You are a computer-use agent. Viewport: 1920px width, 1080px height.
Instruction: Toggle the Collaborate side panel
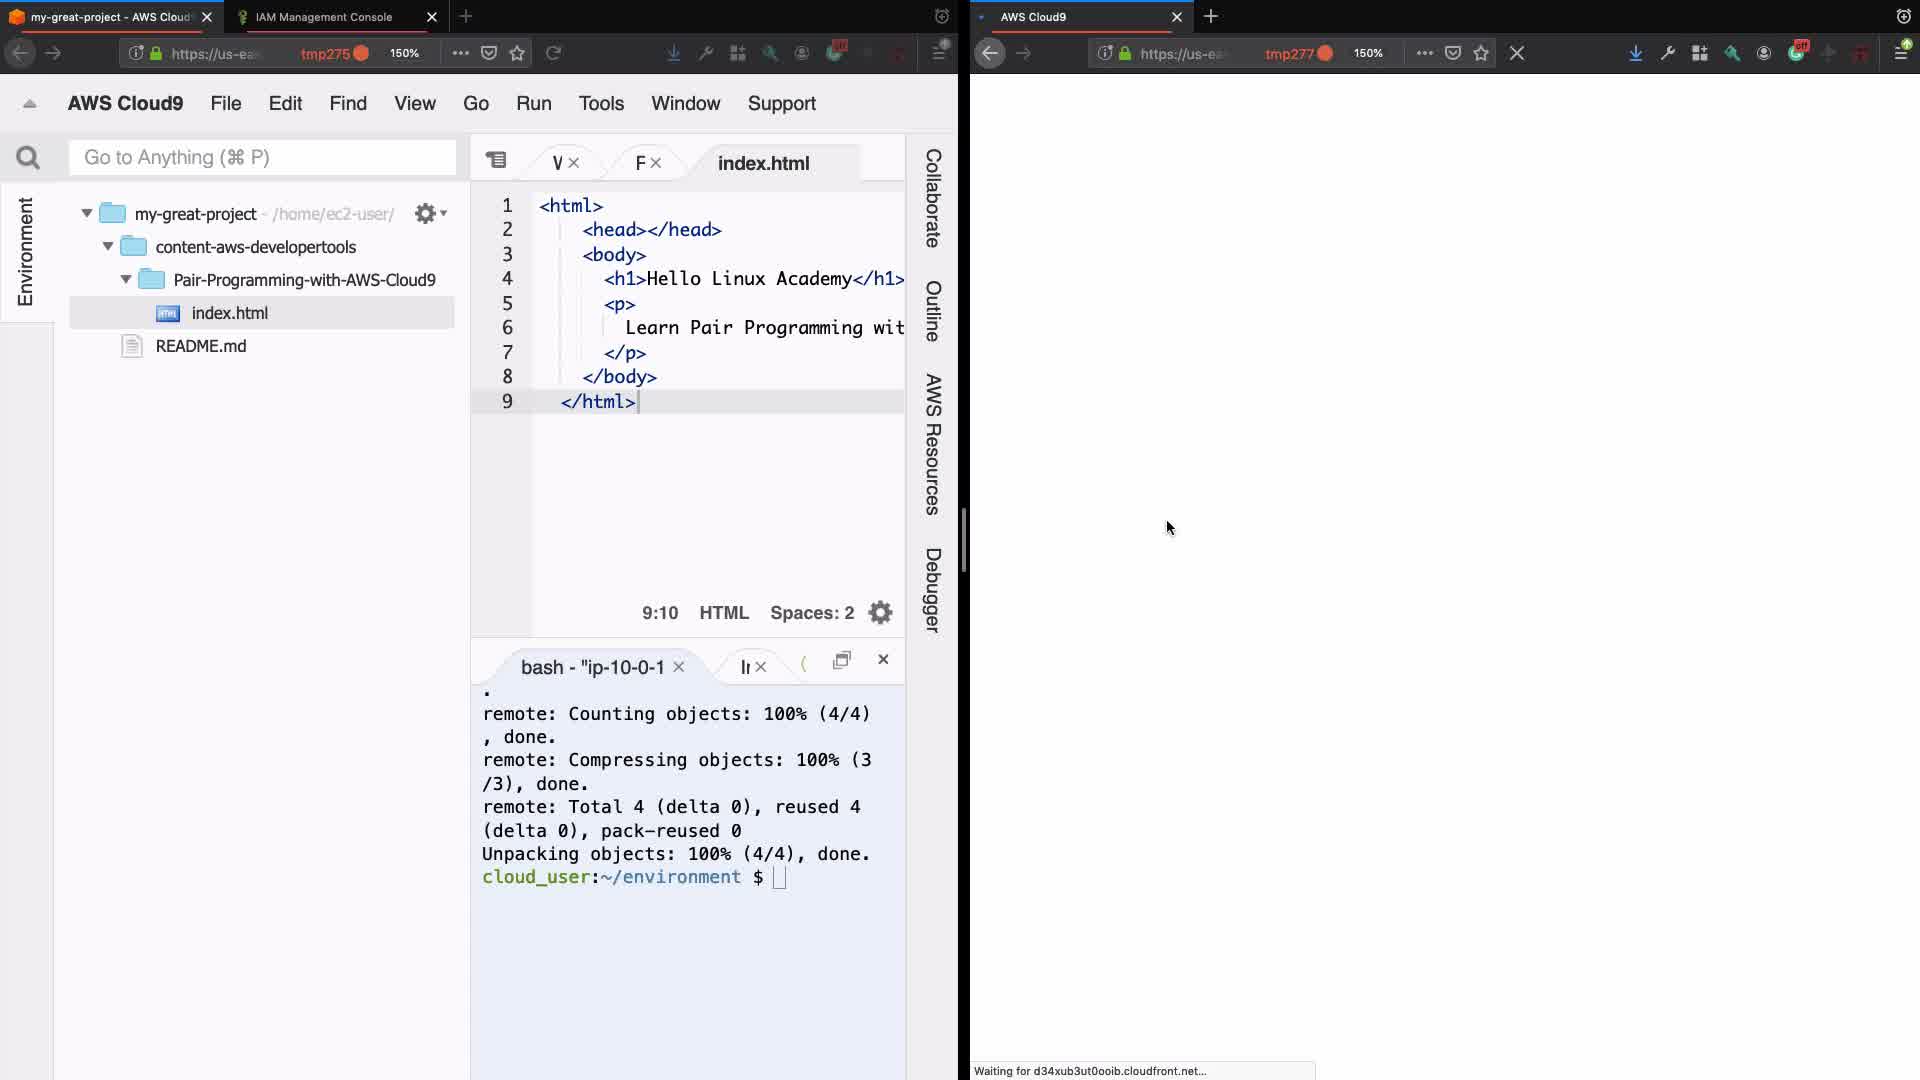click(932, 198)
